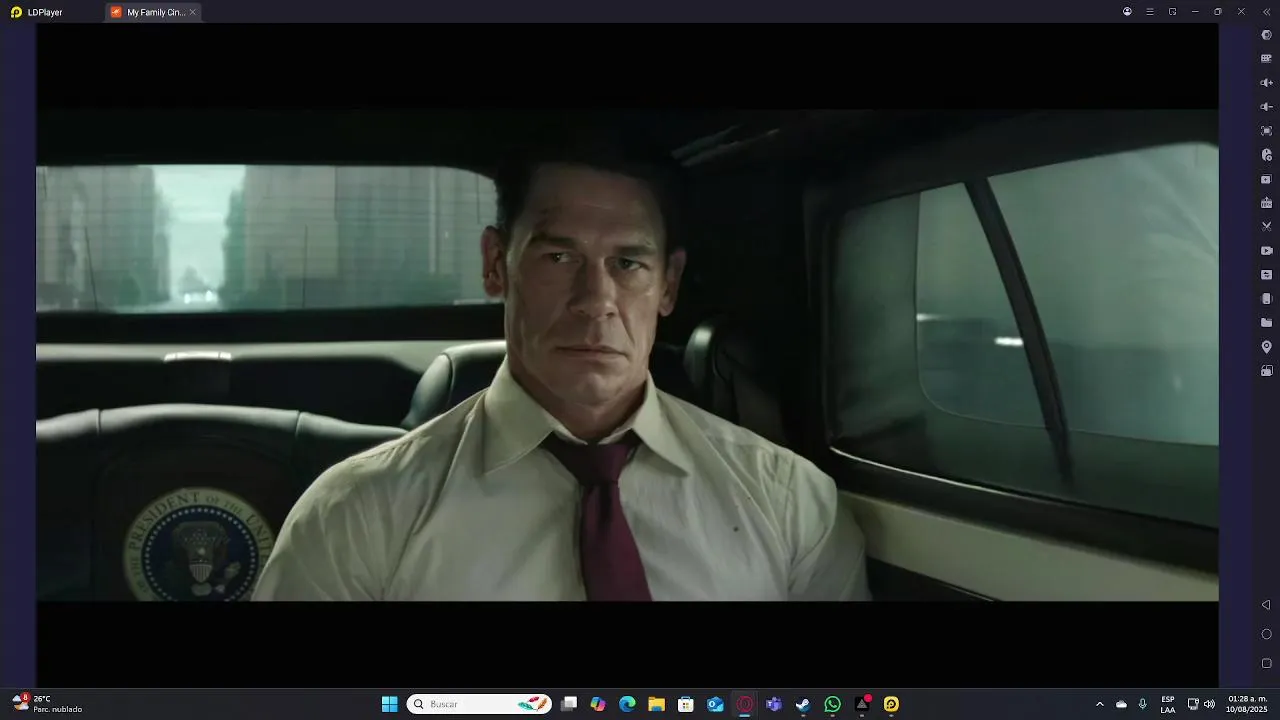1280x720 pixels.
Task: Toggle fullscreen mode in LDPlayer sidebar
Action: coord(1266,131)
